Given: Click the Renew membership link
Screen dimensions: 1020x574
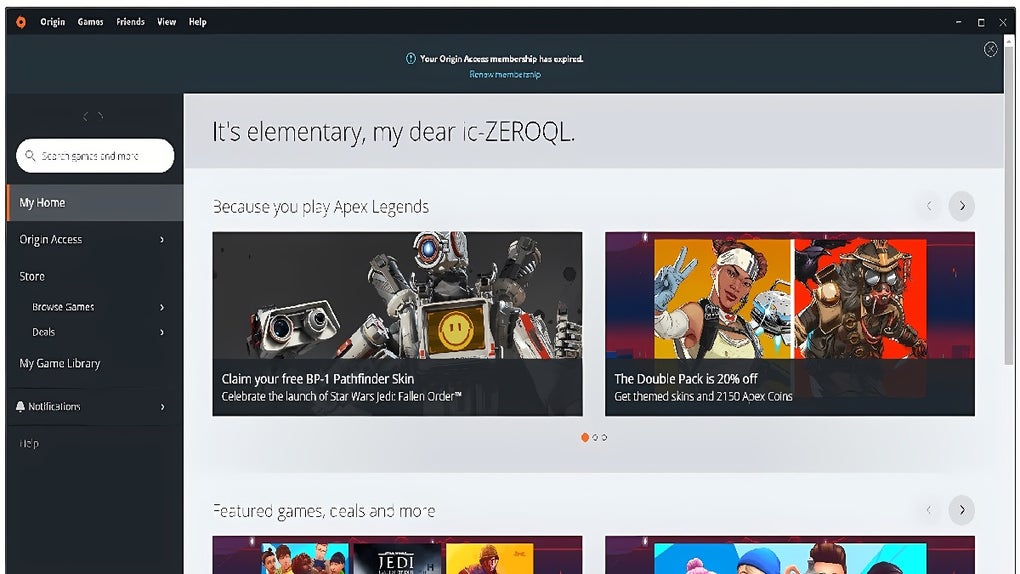Looking at the screenshot, I should click(505, 75).
